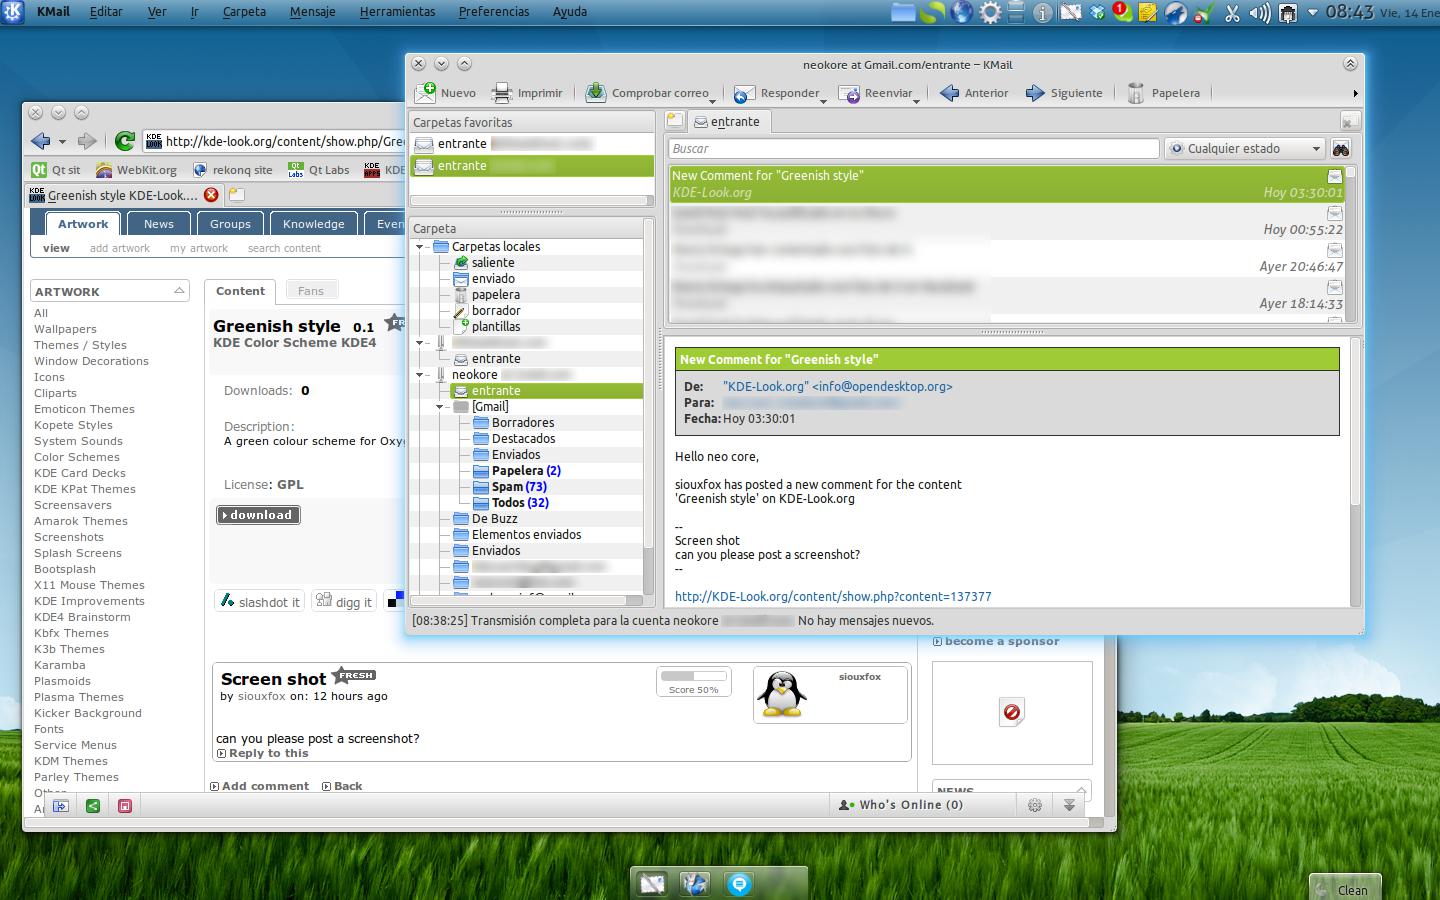Click the Dropbox tray icon
1440x900 pixels.
click(1097, 13)
